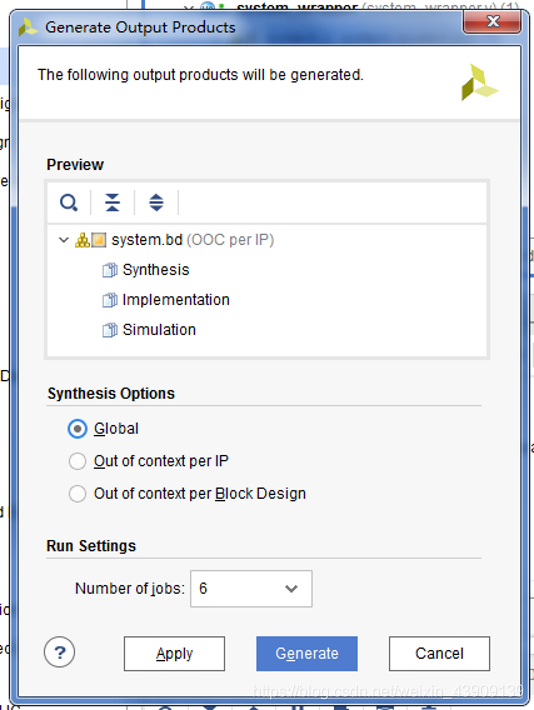The height and width of the screenshot is (710, 534).
Task: Click the Simulation output product icon
Action: [x=110, y=330]
